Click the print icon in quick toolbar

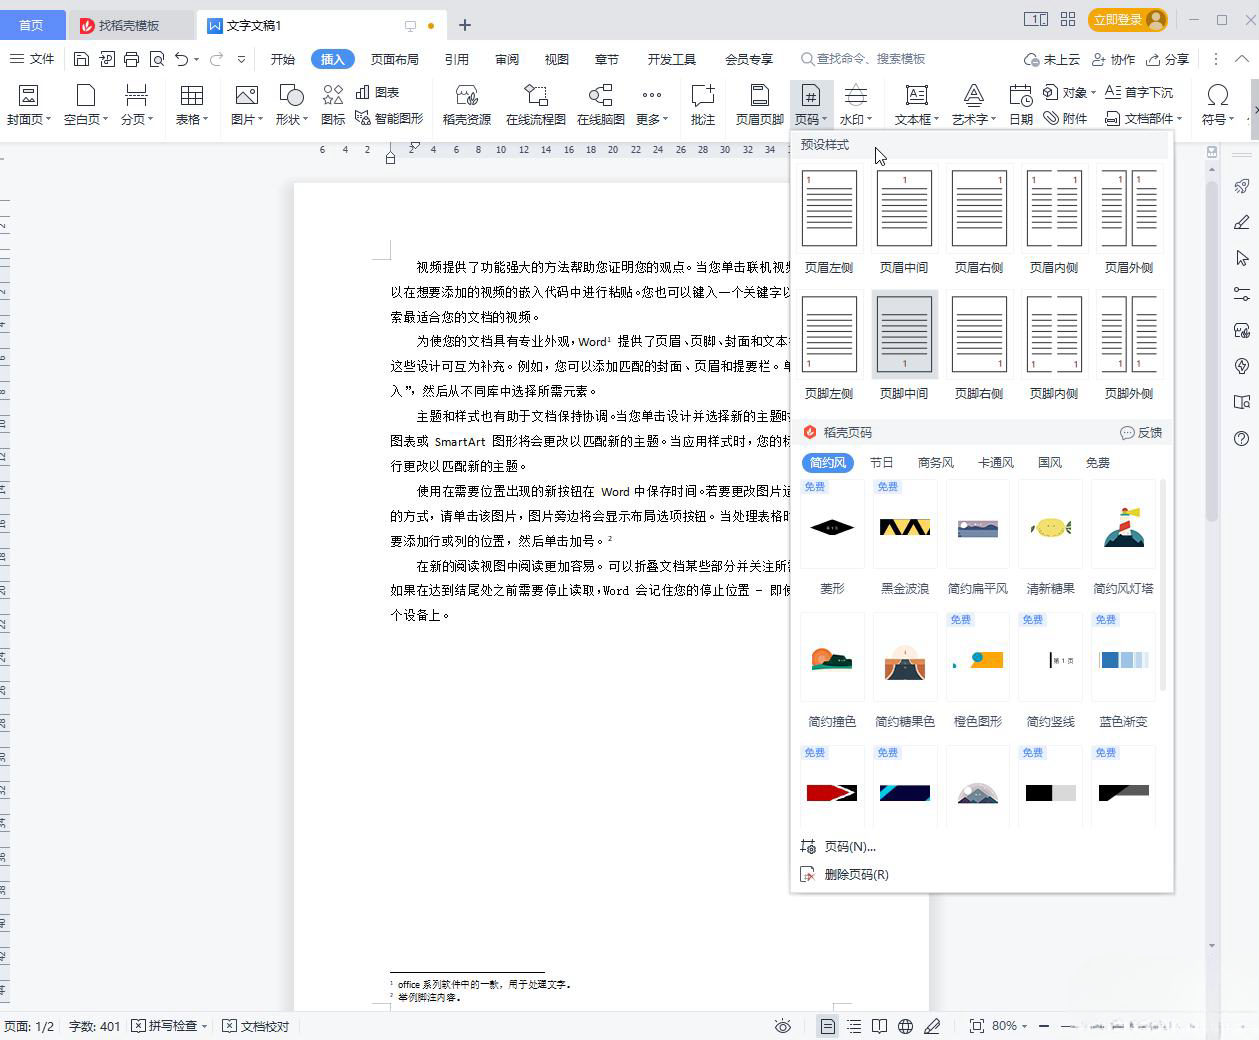coord(131,59)
